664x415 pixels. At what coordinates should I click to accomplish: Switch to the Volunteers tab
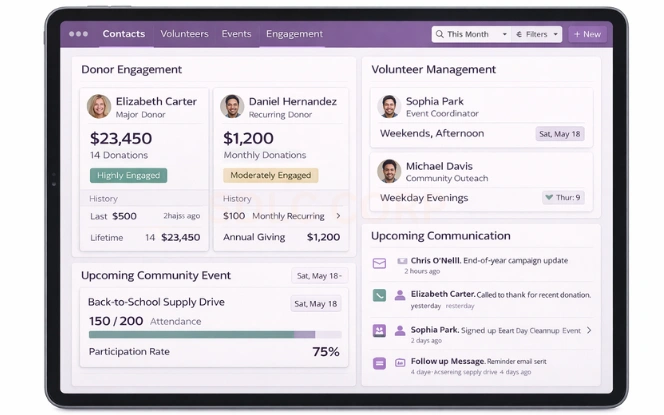point(184,34)
